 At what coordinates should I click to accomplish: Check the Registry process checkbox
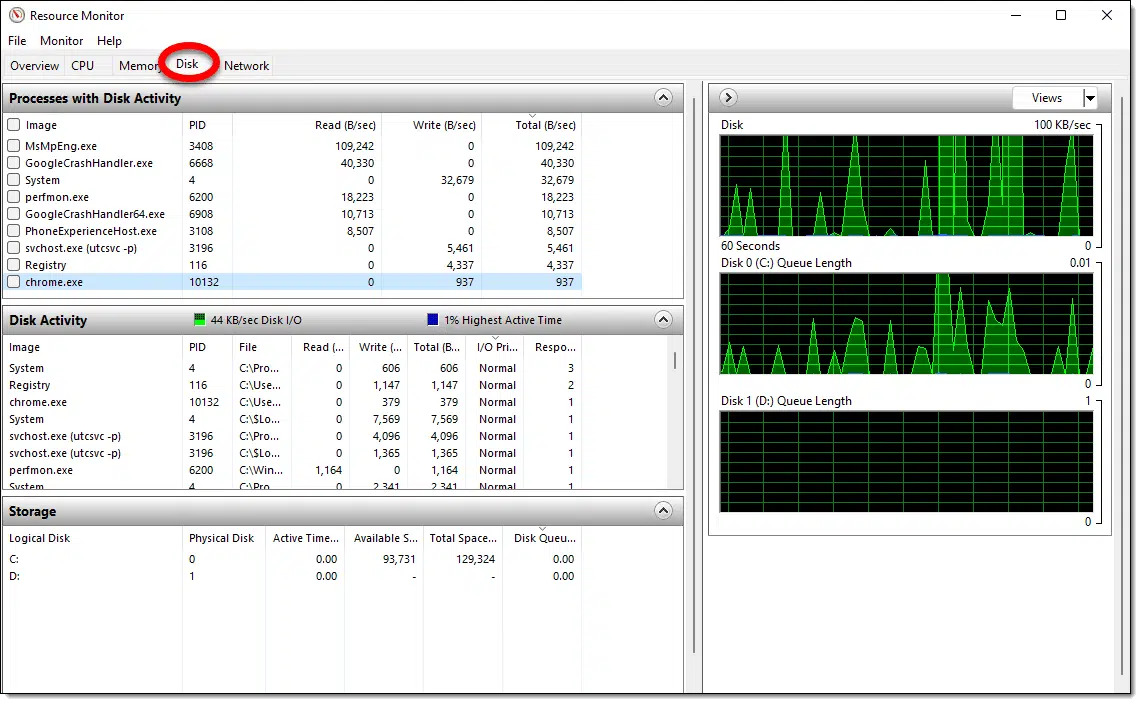coord(14,265)
